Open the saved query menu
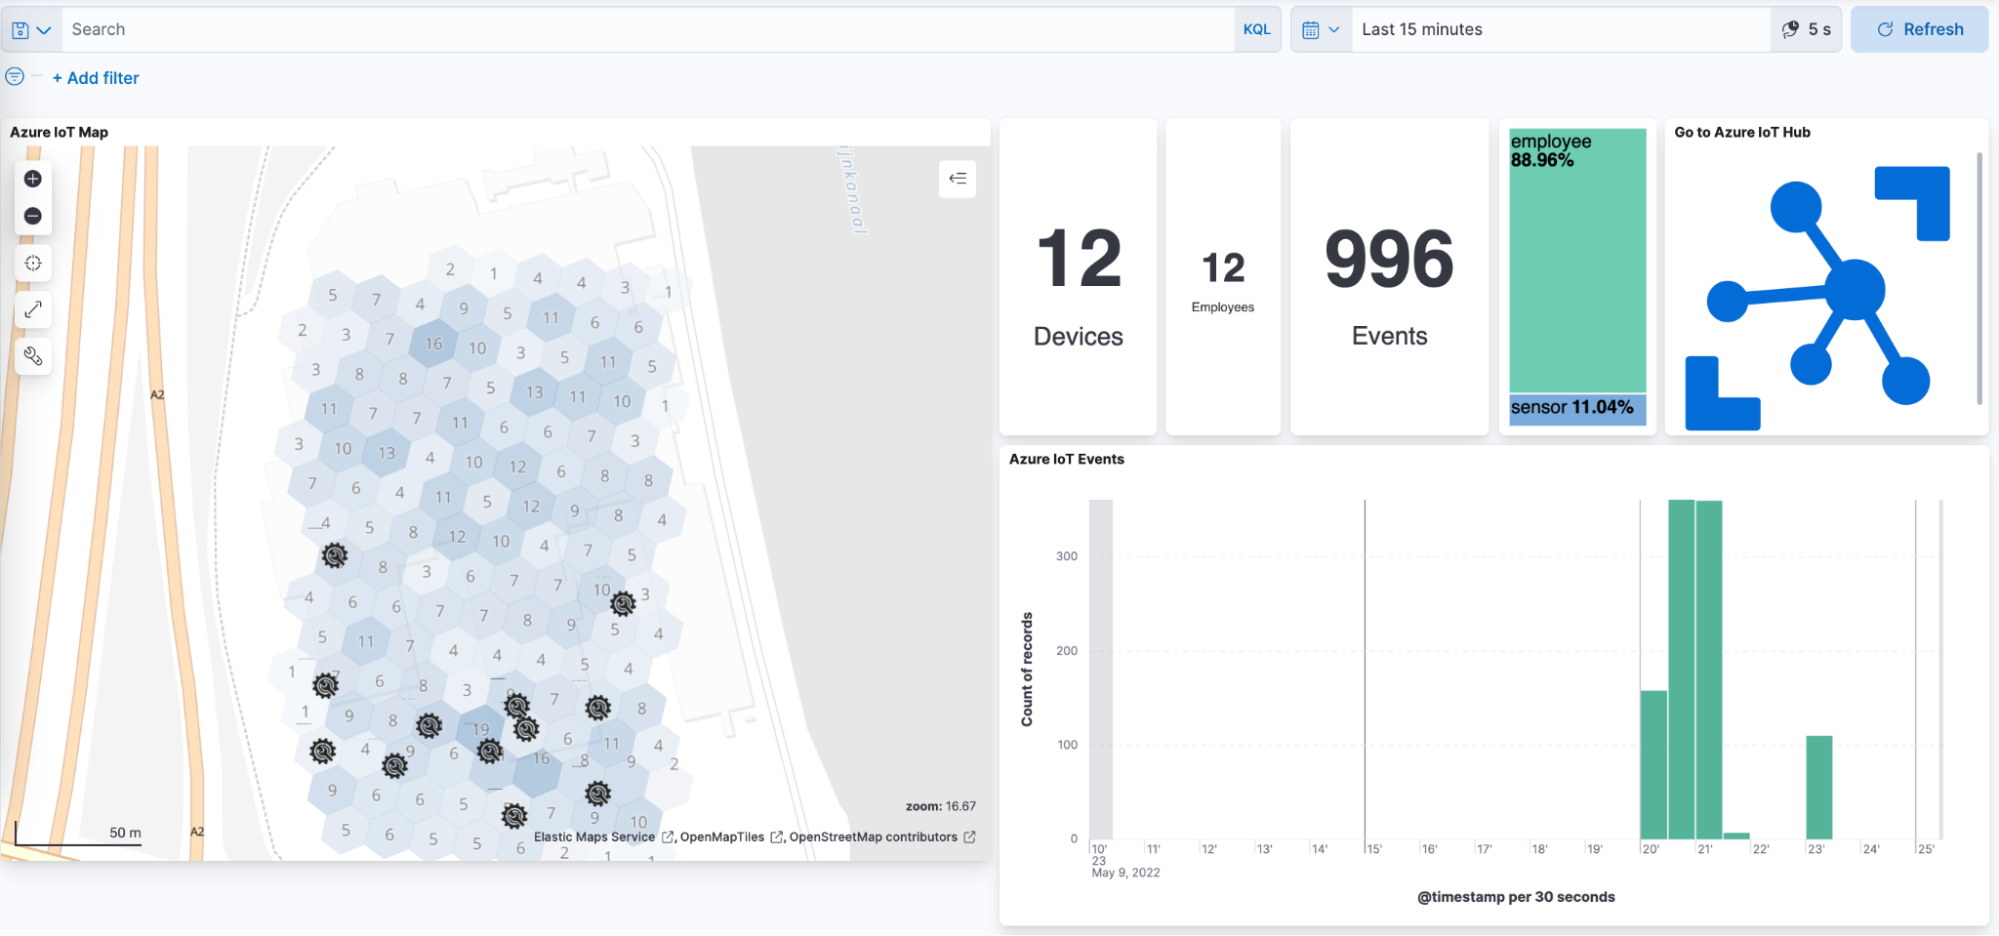This screenshot has height=936, width=1999. click(x=31, y=30)
